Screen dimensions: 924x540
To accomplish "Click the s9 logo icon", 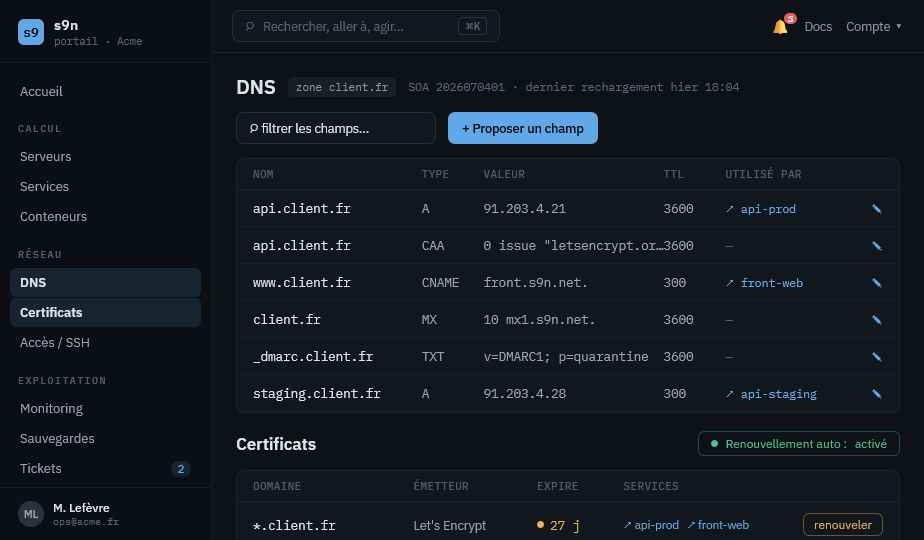I will (x=31, y=32).
